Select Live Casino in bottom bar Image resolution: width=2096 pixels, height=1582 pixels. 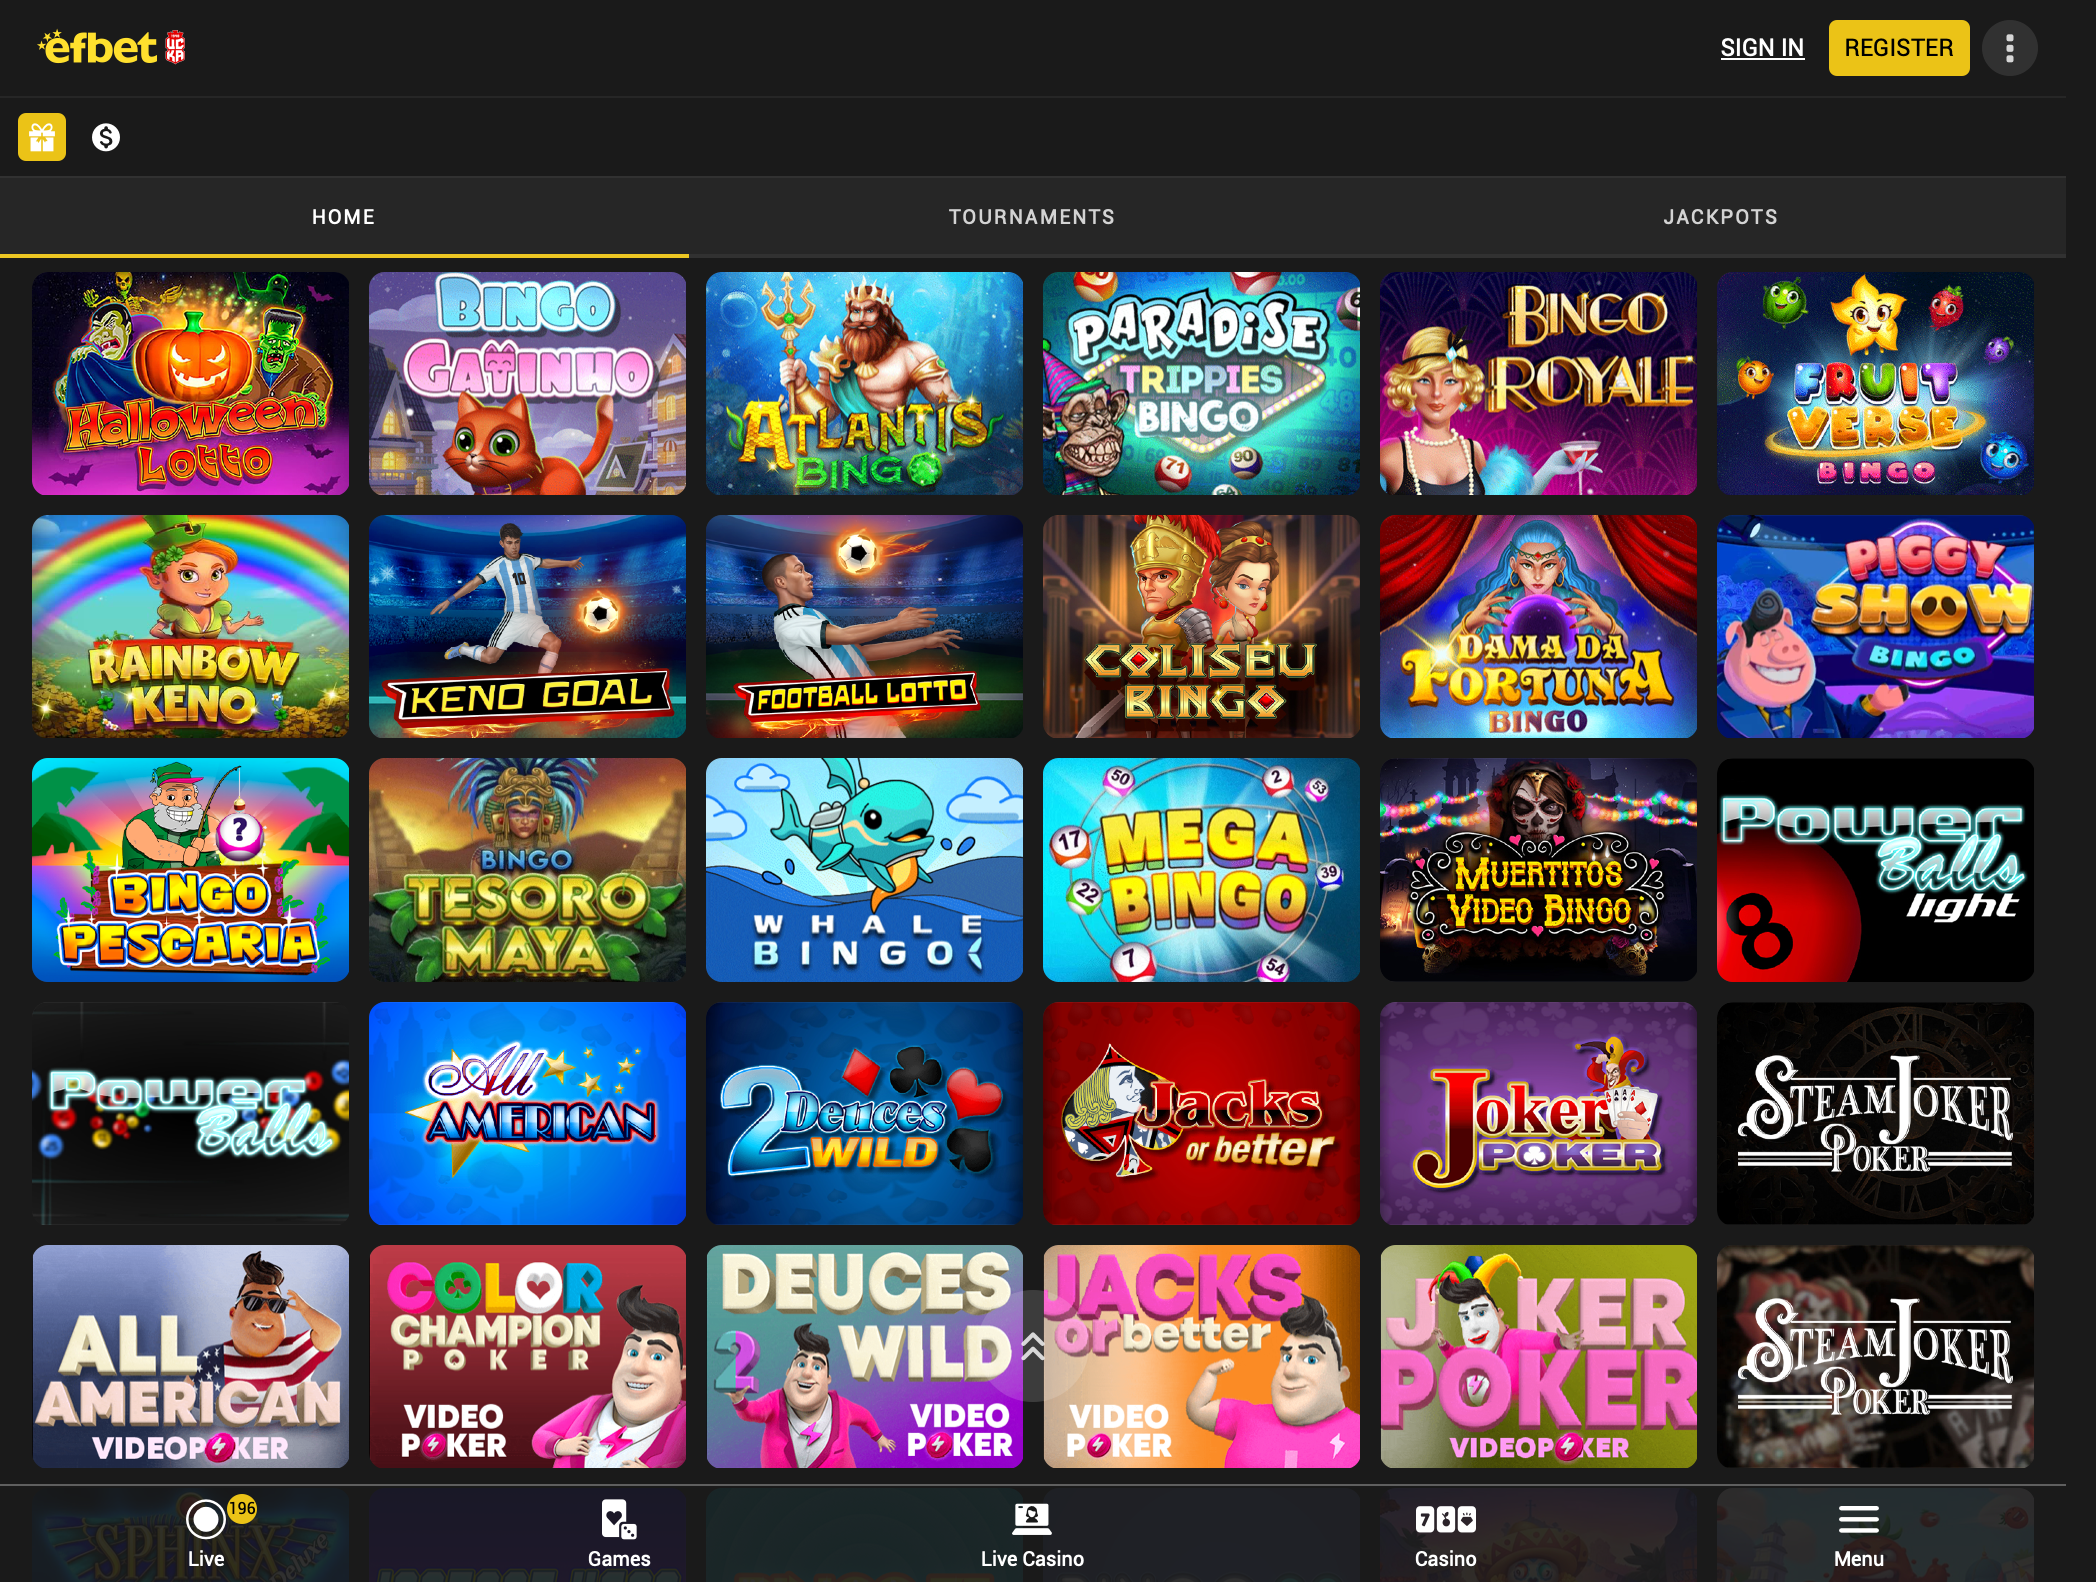(x=1032, y=1533)
